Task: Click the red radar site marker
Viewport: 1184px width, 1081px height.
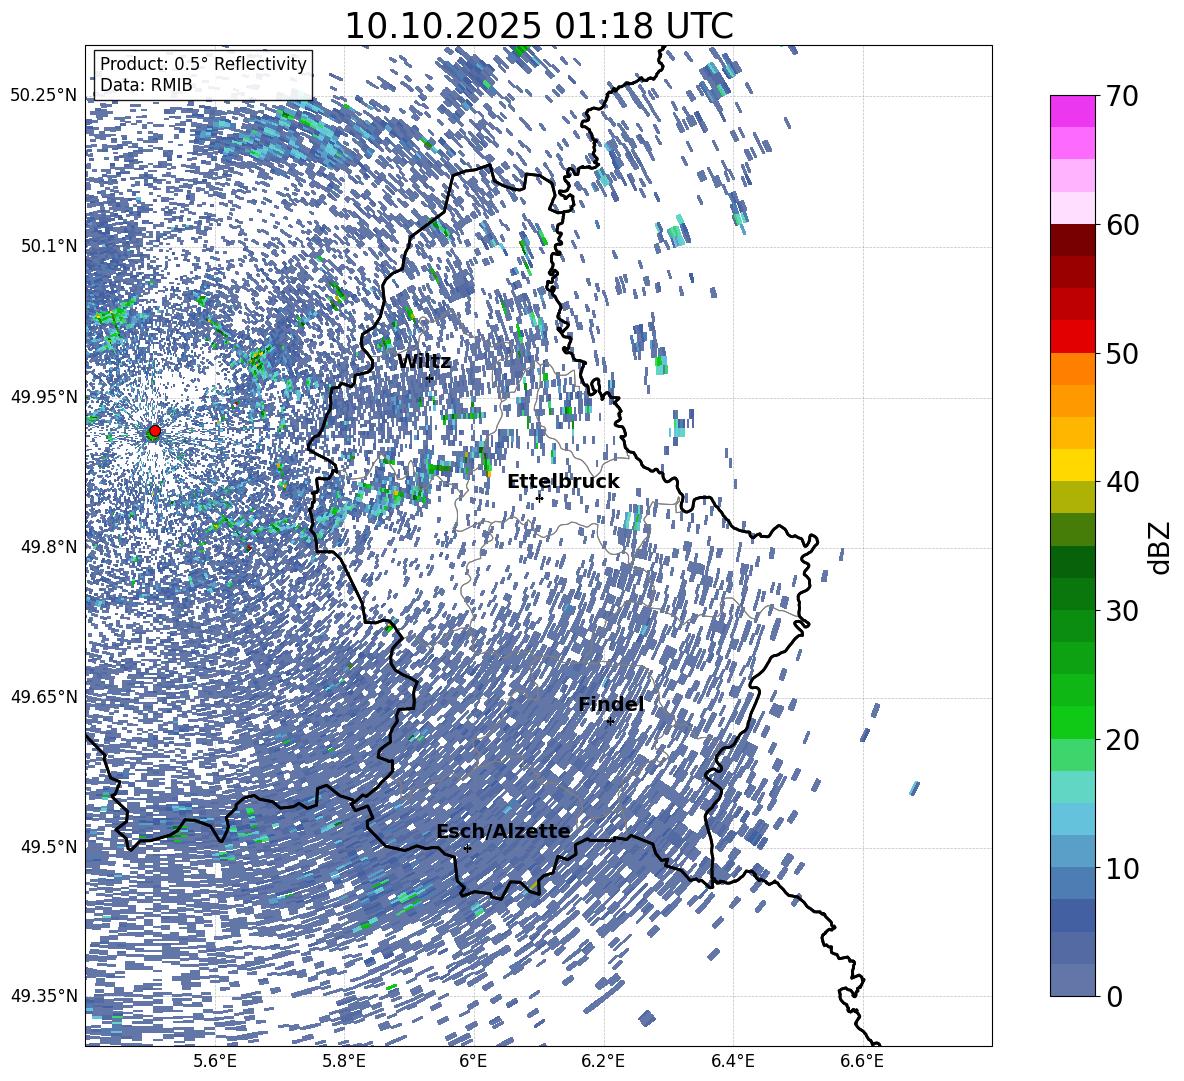Action: [x=155, y=430]
